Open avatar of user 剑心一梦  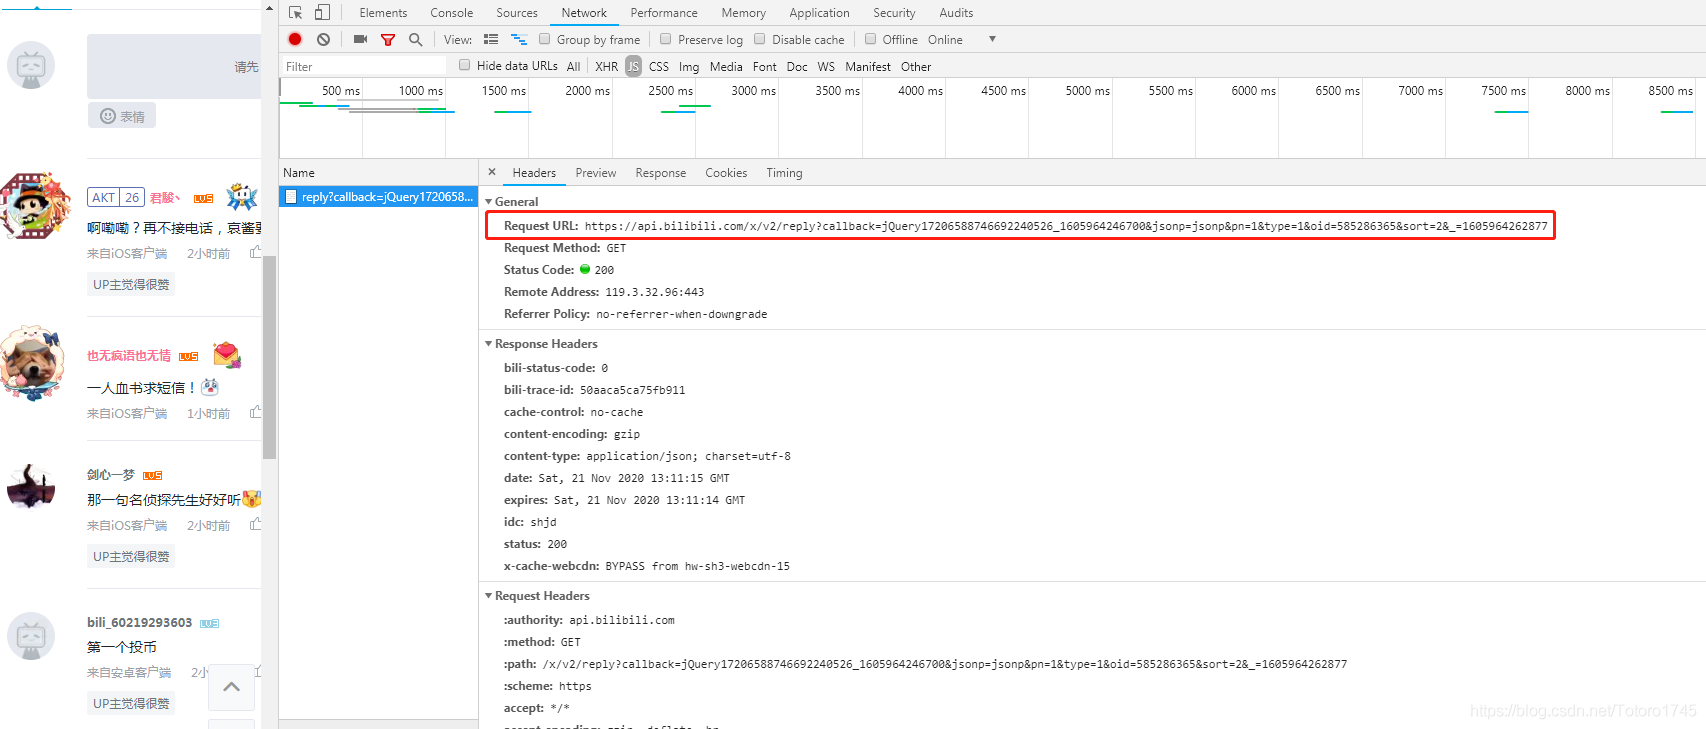click(31, 487)
